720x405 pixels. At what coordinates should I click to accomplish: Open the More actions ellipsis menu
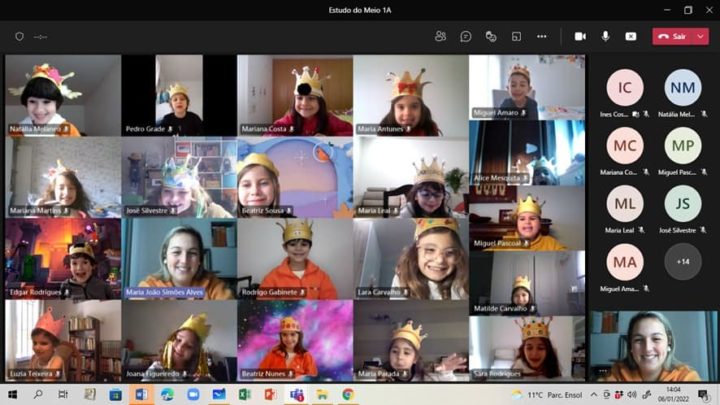coord(542,36)
